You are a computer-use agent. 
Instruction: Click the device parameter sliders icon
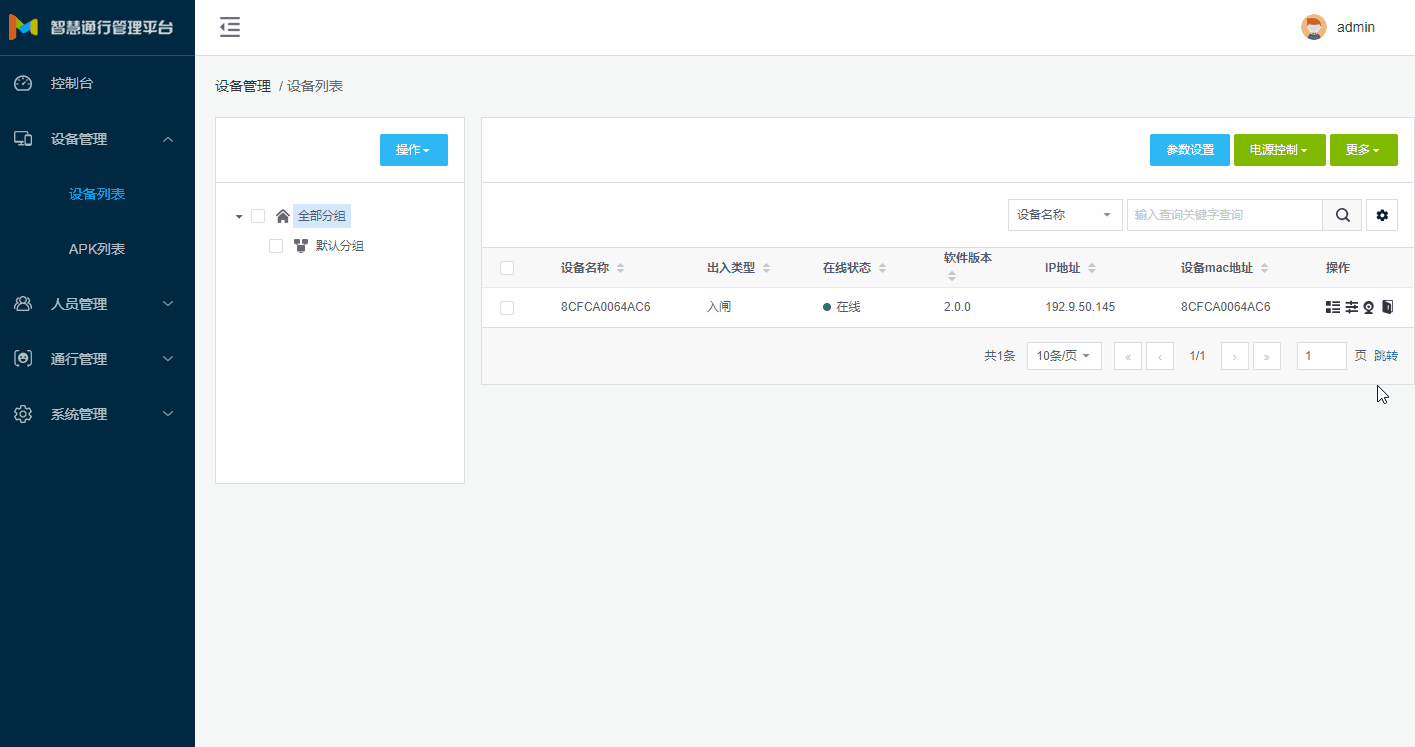coord(1351,307)
